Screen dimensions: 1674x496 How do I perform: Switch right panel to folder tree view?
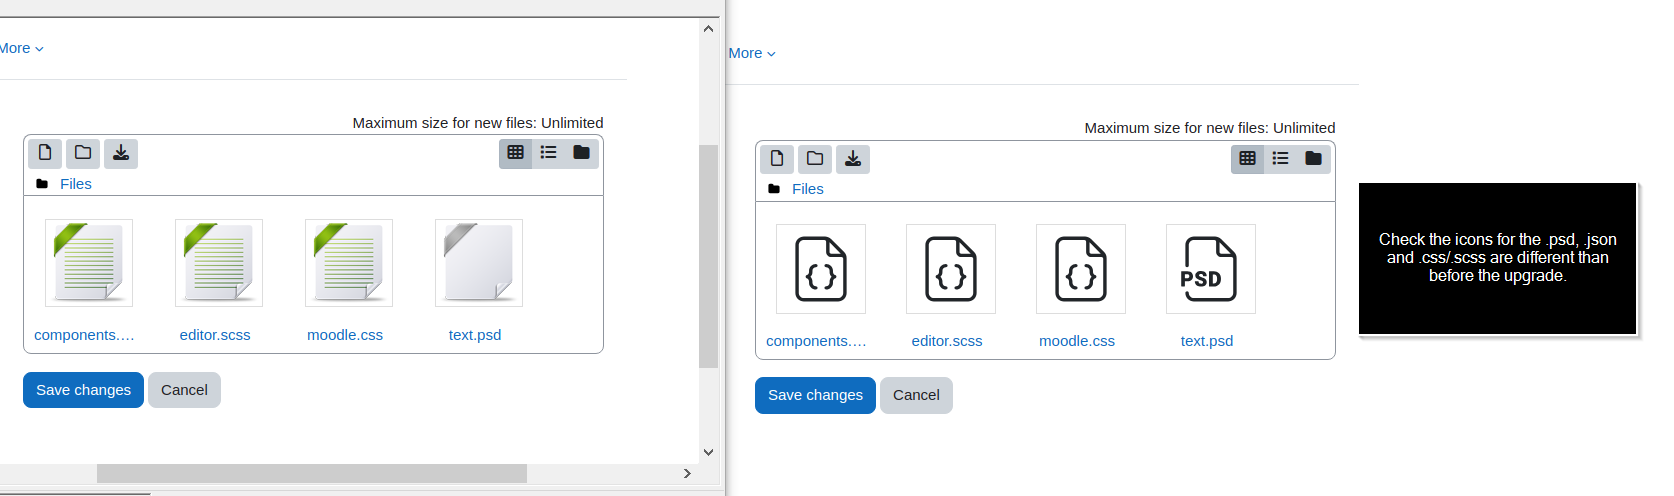point(1313,159)
